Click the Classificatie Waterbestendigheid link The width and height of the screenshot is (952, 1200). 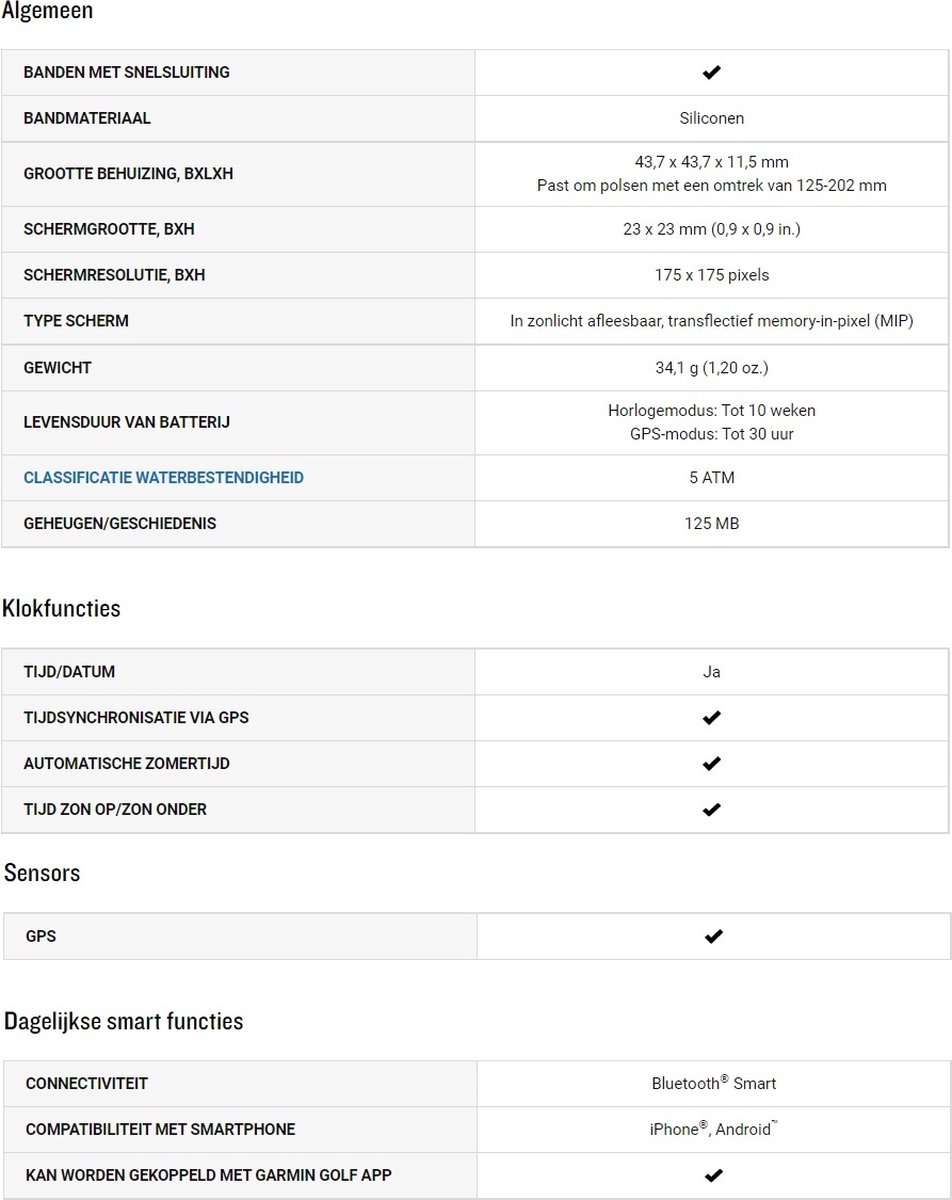163,478
